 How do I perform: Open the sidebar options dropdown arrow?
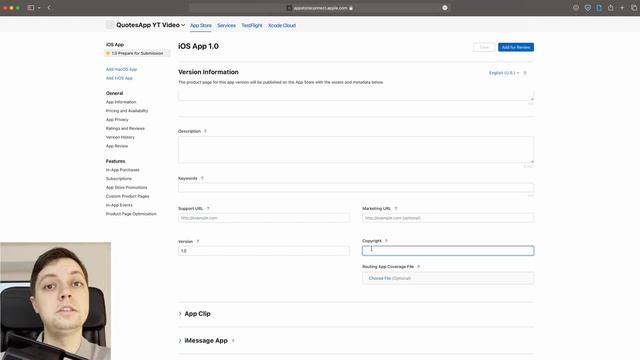[39, 8]
